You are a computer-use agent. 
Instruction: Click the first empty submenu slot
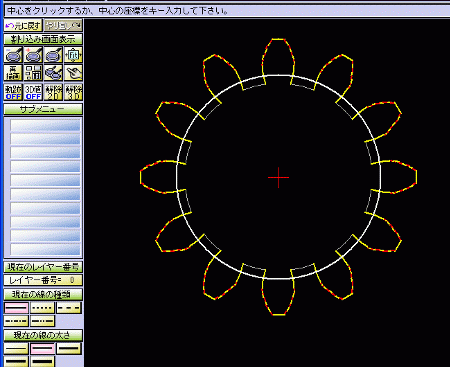pyautogui.click(x=45, y=125)
